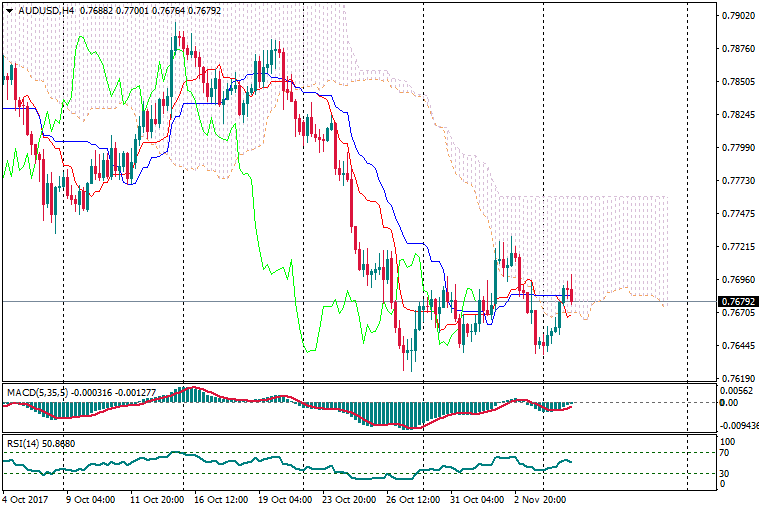Select the 0.79020 price scale label
The width and height of the screenshot is (759, 511).
click(x=738, y=16)
